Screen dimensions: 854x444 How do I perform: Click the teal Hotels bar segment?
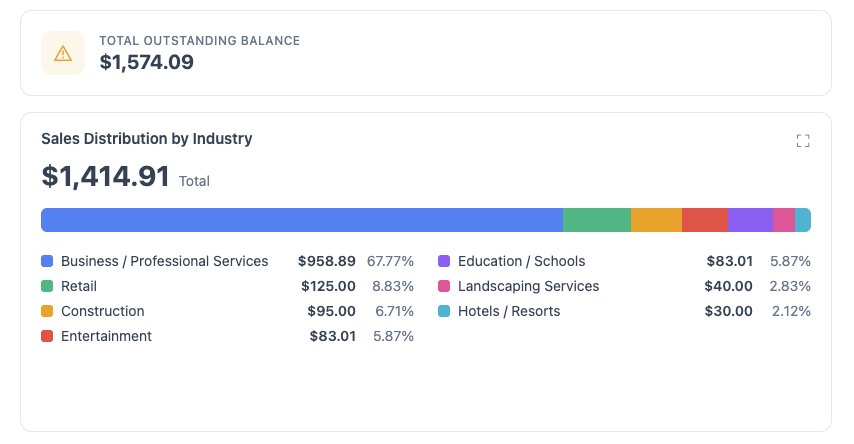click(803, 220)
